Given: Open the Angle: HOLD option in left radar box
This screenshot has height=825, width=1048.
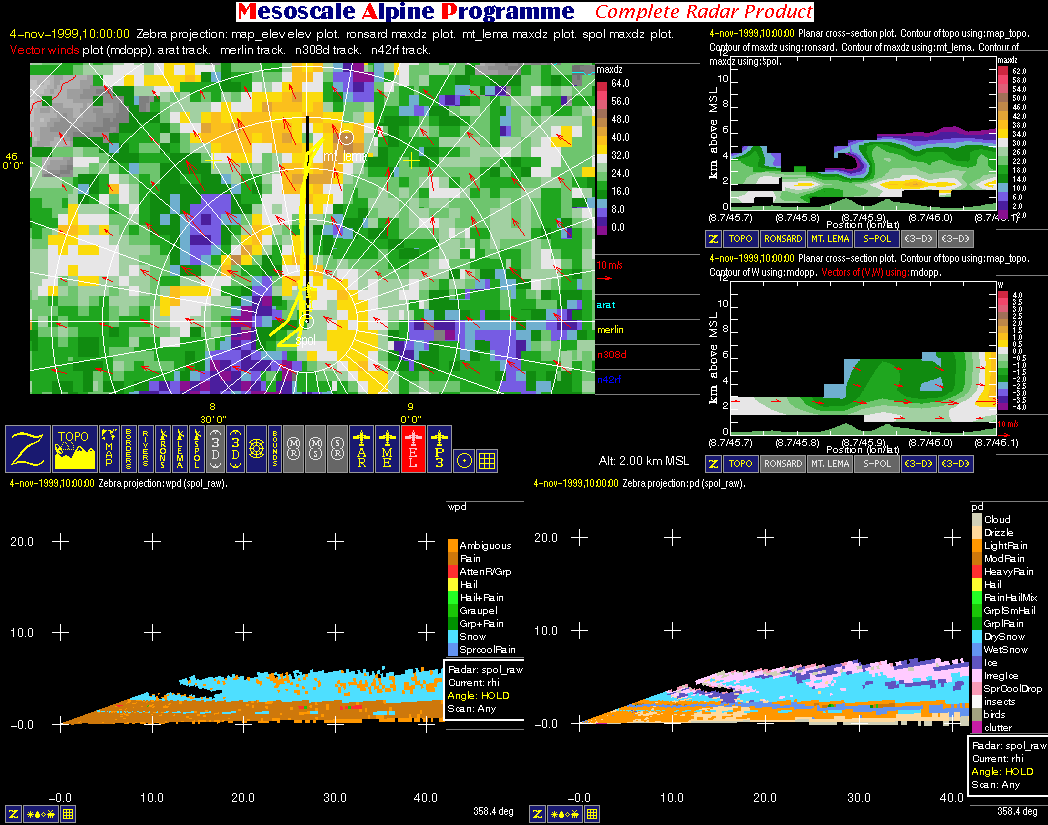Looking at the screenshot, I should click(483, 696).
